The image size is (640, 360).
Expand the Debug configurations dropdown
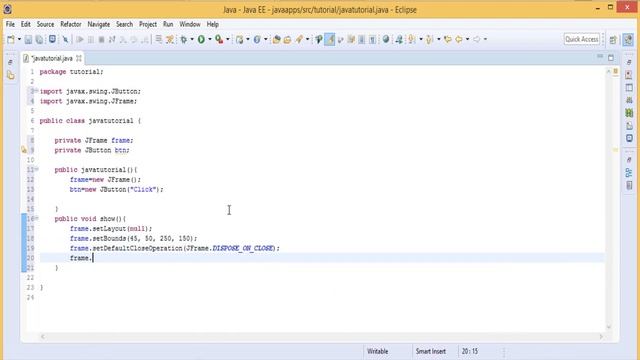pos(192,39)
